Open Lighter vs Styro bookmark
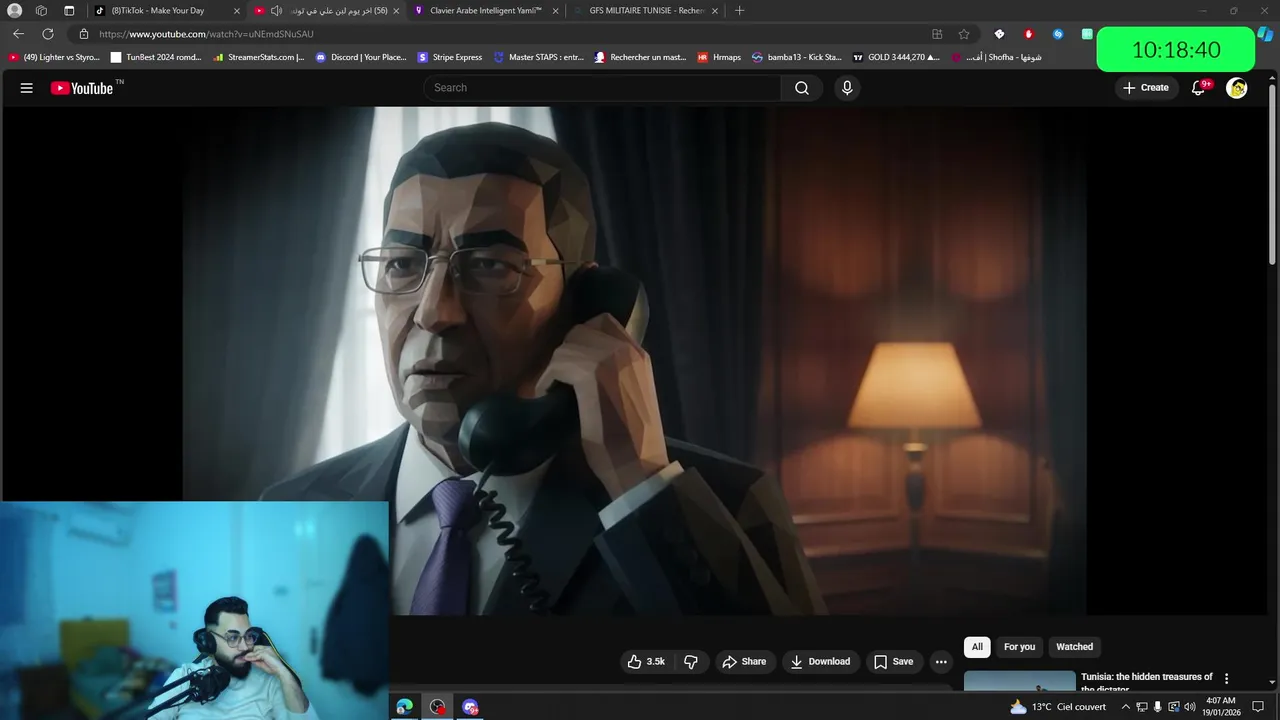Viewport: 1280px width, 720px height. point(54,57)
